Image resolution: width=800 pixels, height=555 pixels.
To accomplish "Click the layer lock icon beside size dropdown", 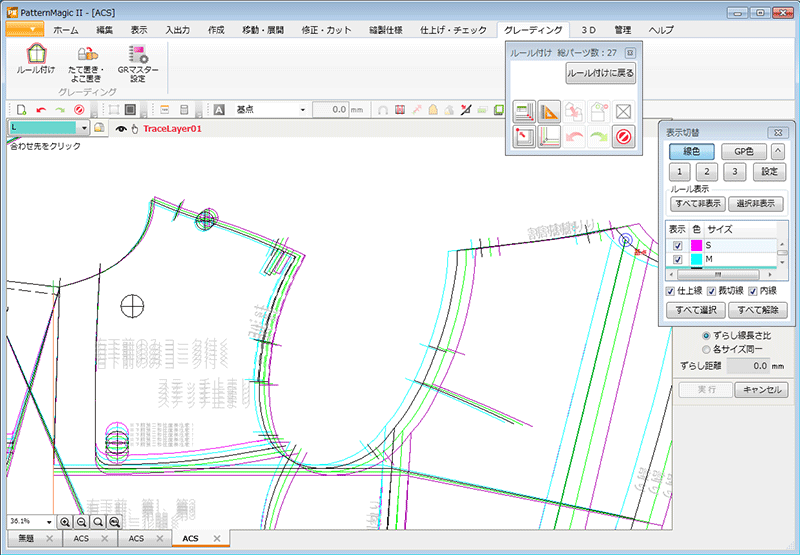I will (99, 128).
